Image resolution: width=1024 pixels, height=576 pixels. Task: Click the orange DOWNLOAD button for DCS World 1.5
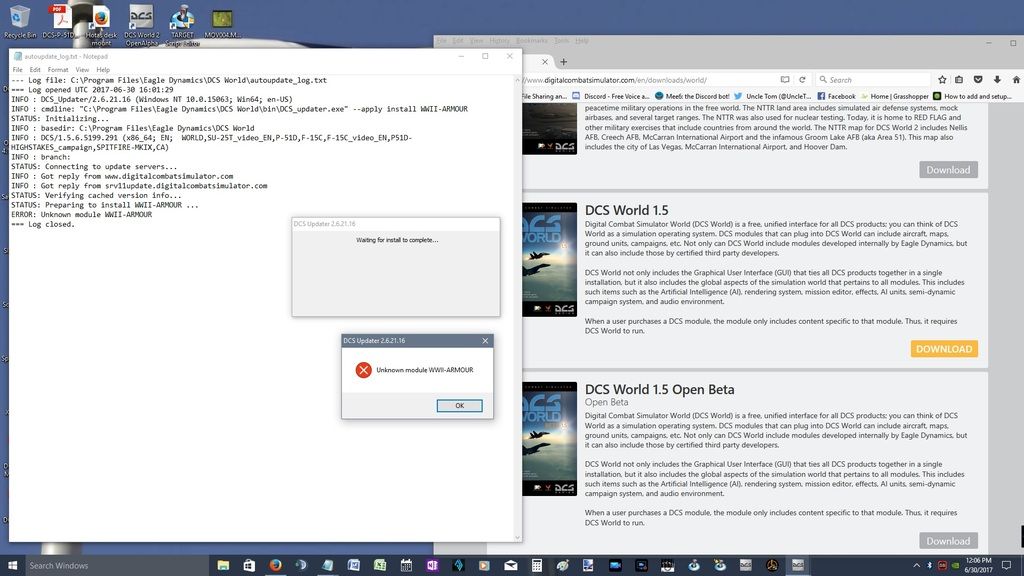944,349
